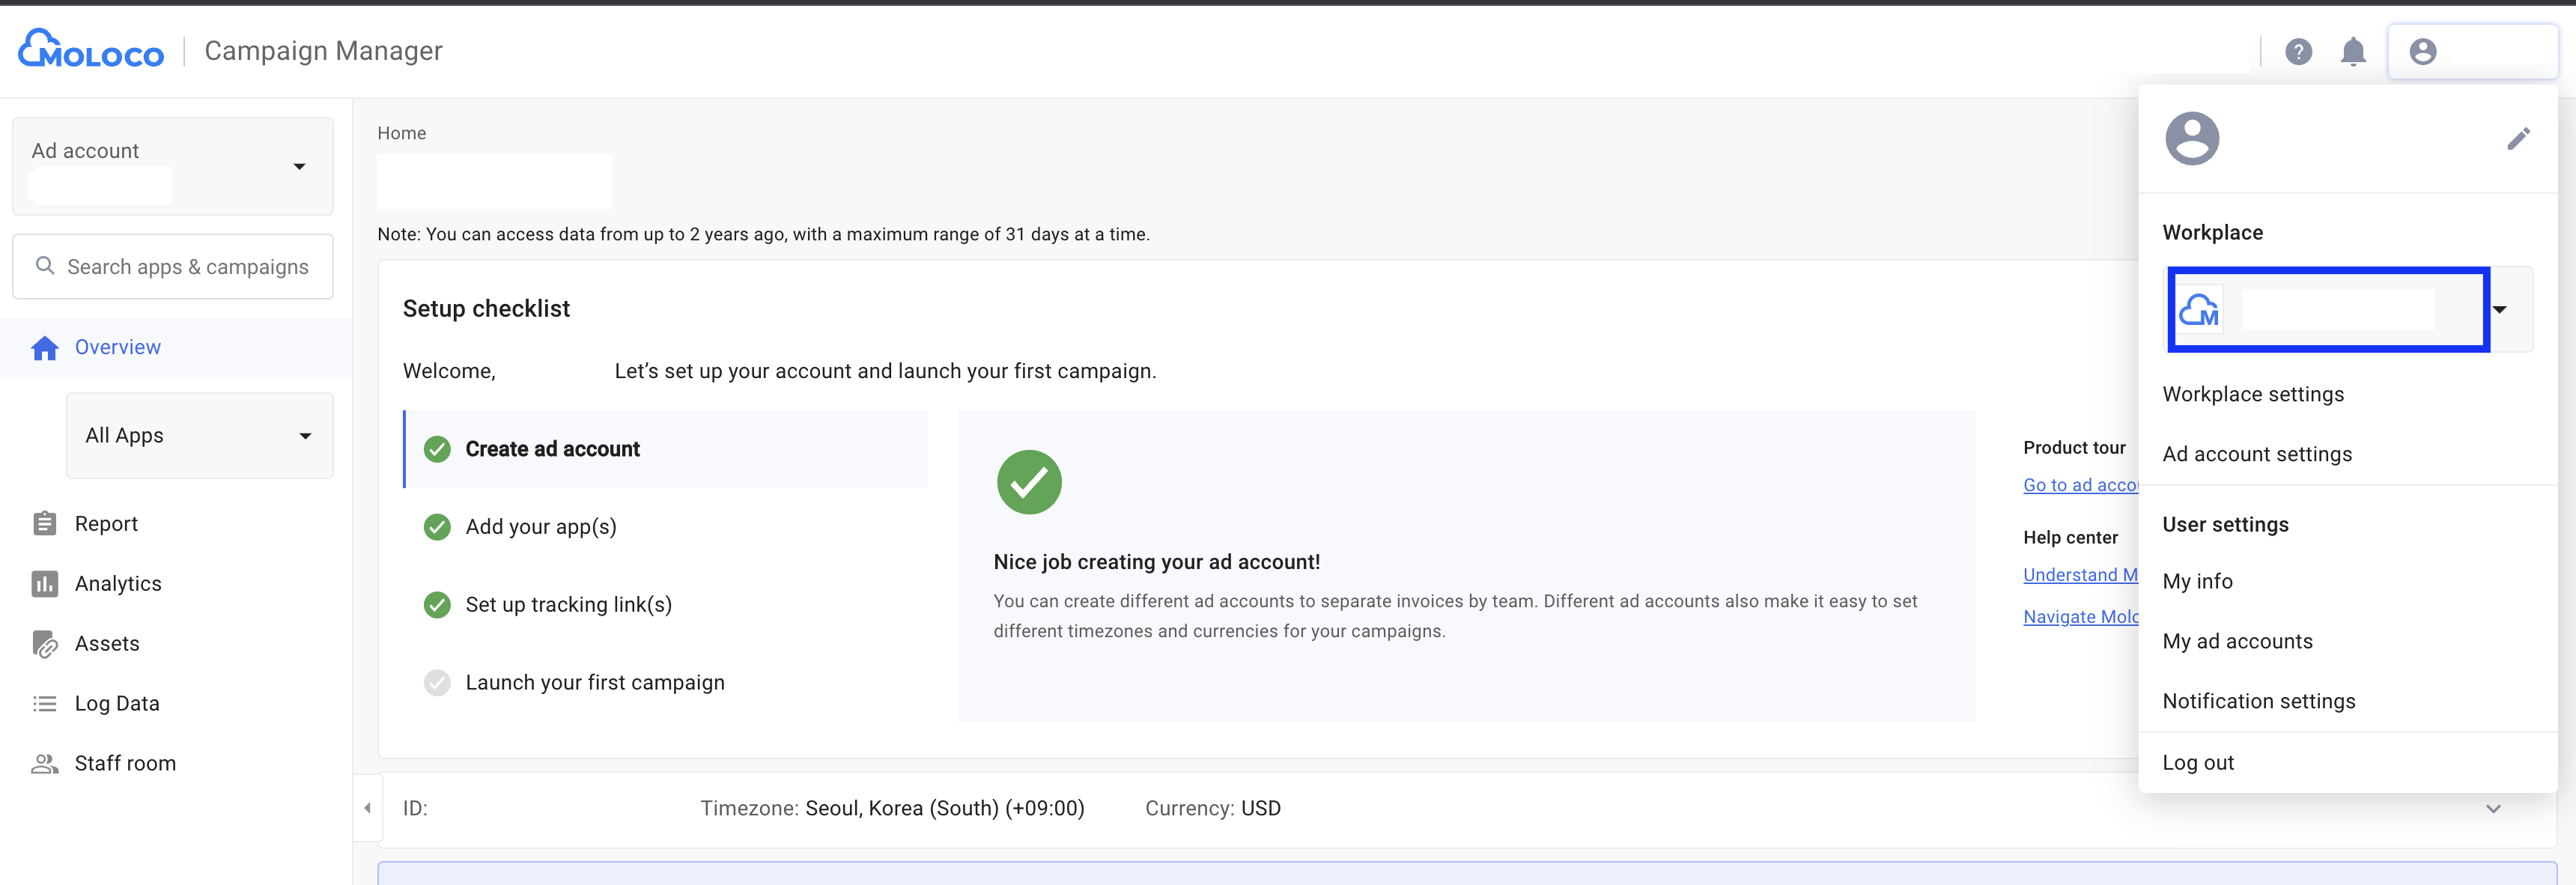2576x885 pixels.
Task: Select the Create ad account checklist step
Action: pyautogui.click(x=552, y=449)
